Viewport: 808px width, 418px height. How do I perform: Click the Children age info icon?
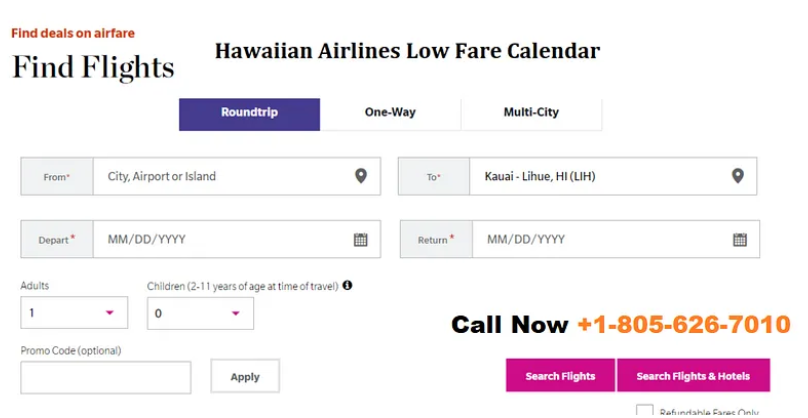(x=347, y=285)
